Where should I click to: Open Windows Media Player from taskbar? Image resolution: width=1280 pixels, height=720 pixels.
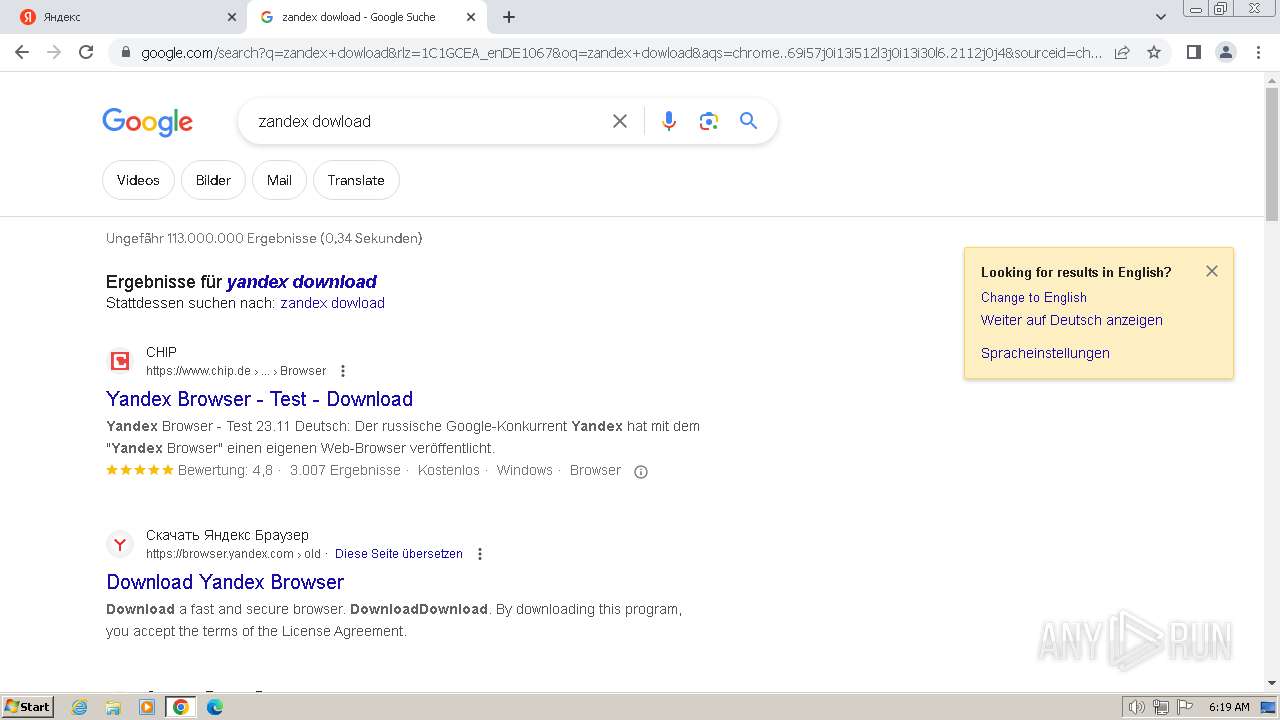coord(147,707)
